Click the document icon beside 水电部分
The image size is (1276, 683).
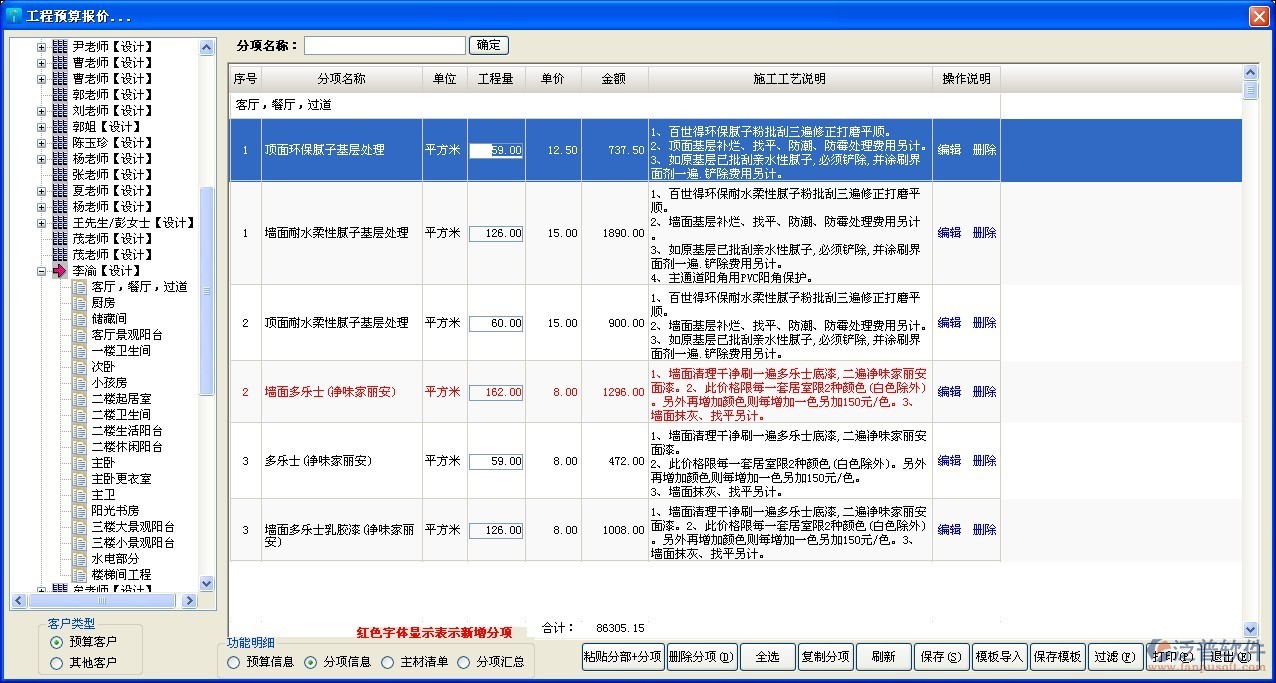79,559
